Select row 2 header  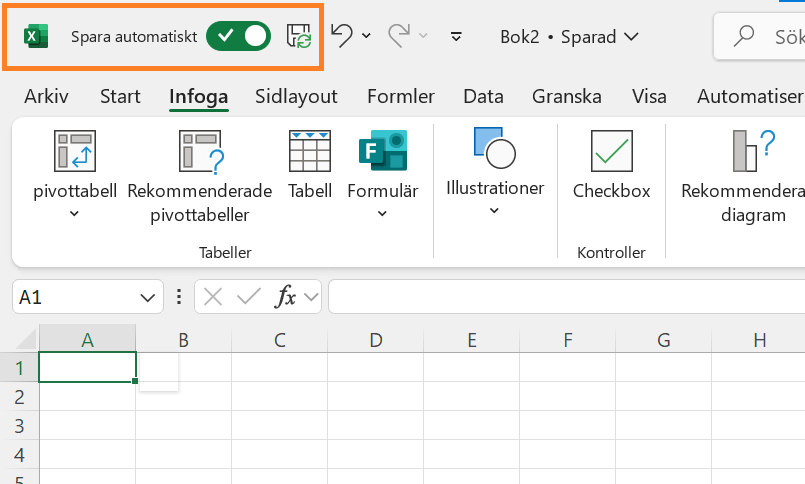[19, 397]
